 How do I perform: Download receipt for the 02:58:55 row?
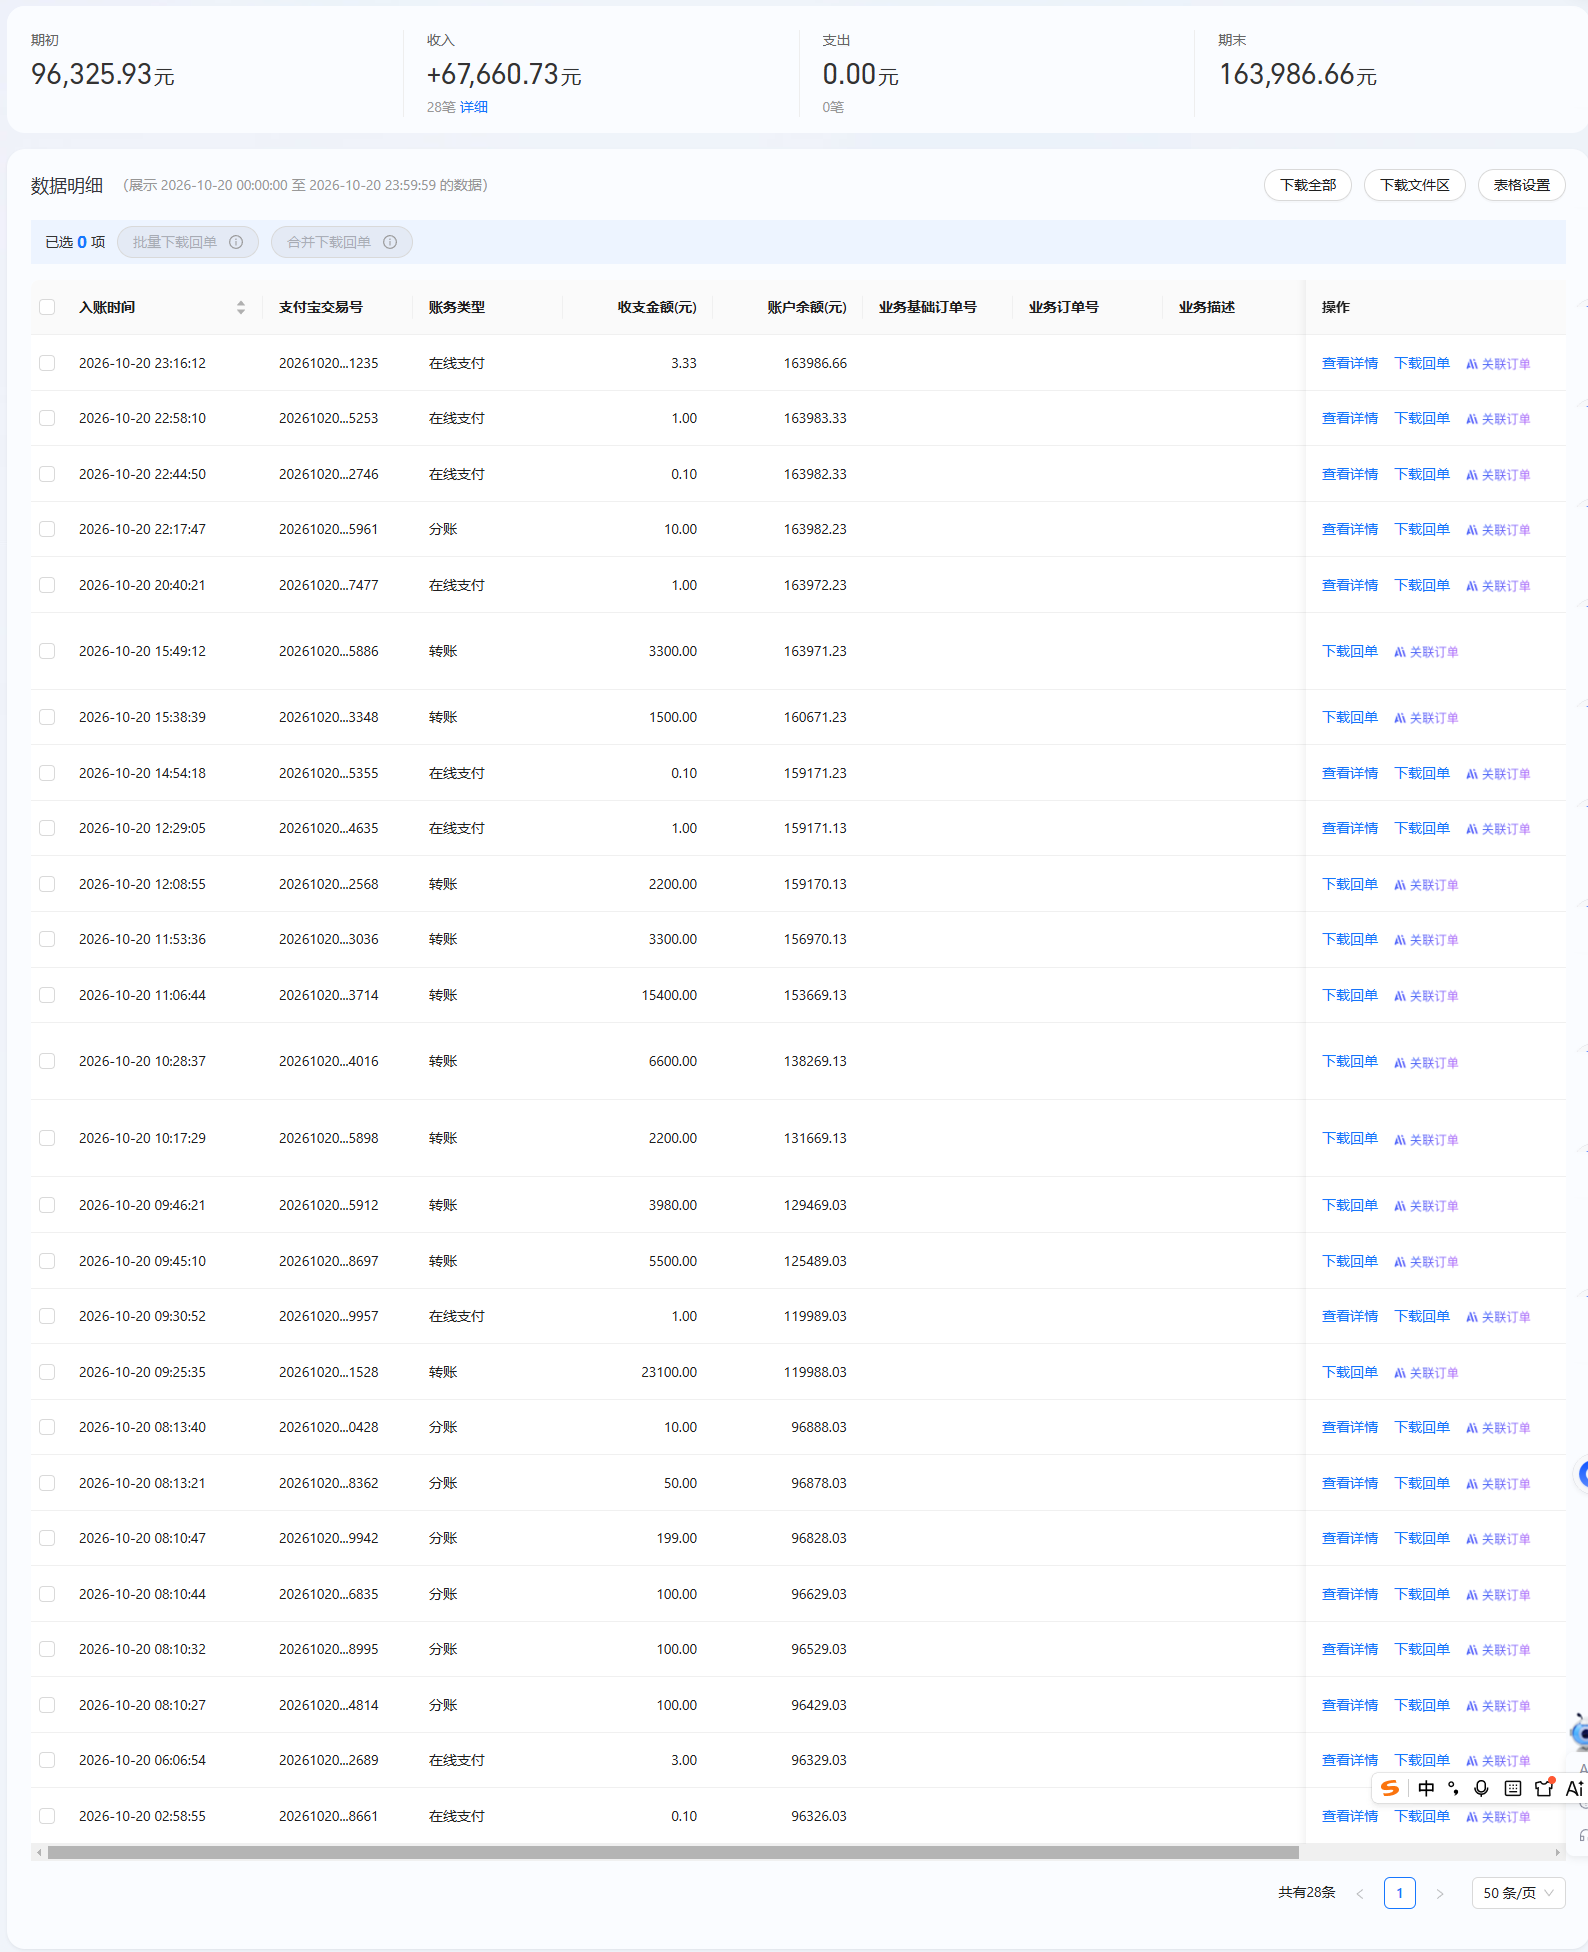(1422, 1816)
